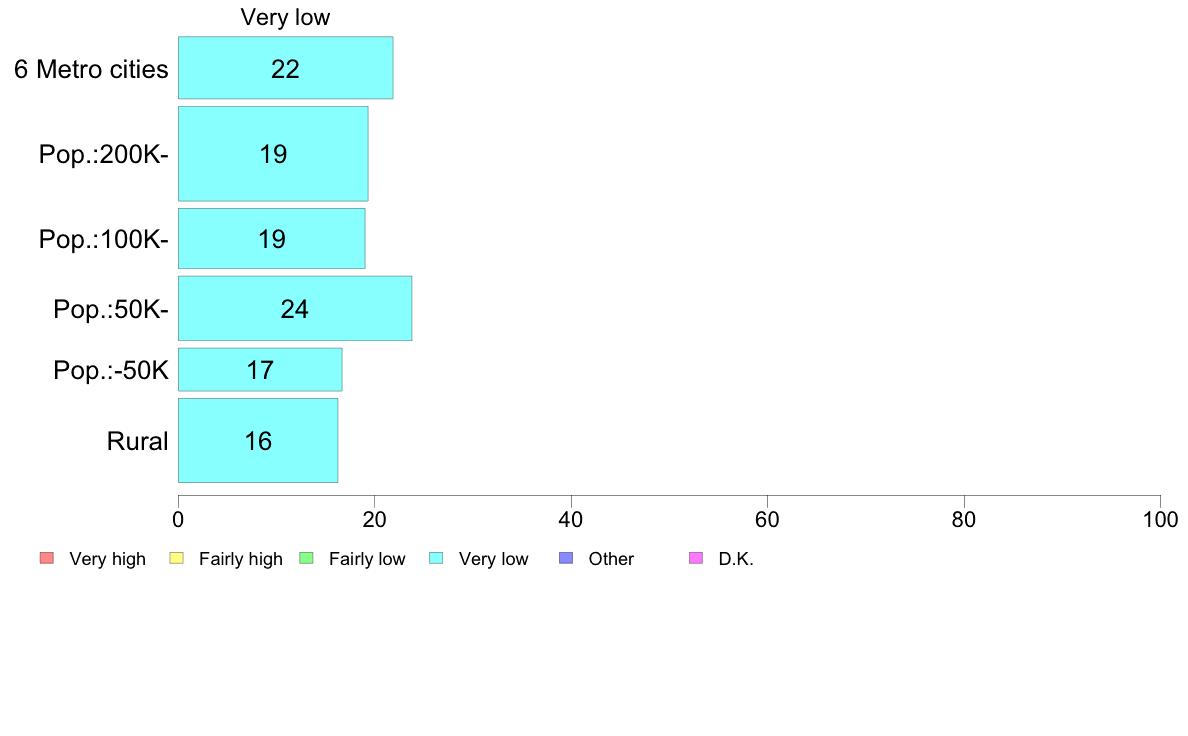This screenshot has width=1188, height=736.
Task: Select the Pop.:200K- bar showing 19
Action: coord(273,154)
